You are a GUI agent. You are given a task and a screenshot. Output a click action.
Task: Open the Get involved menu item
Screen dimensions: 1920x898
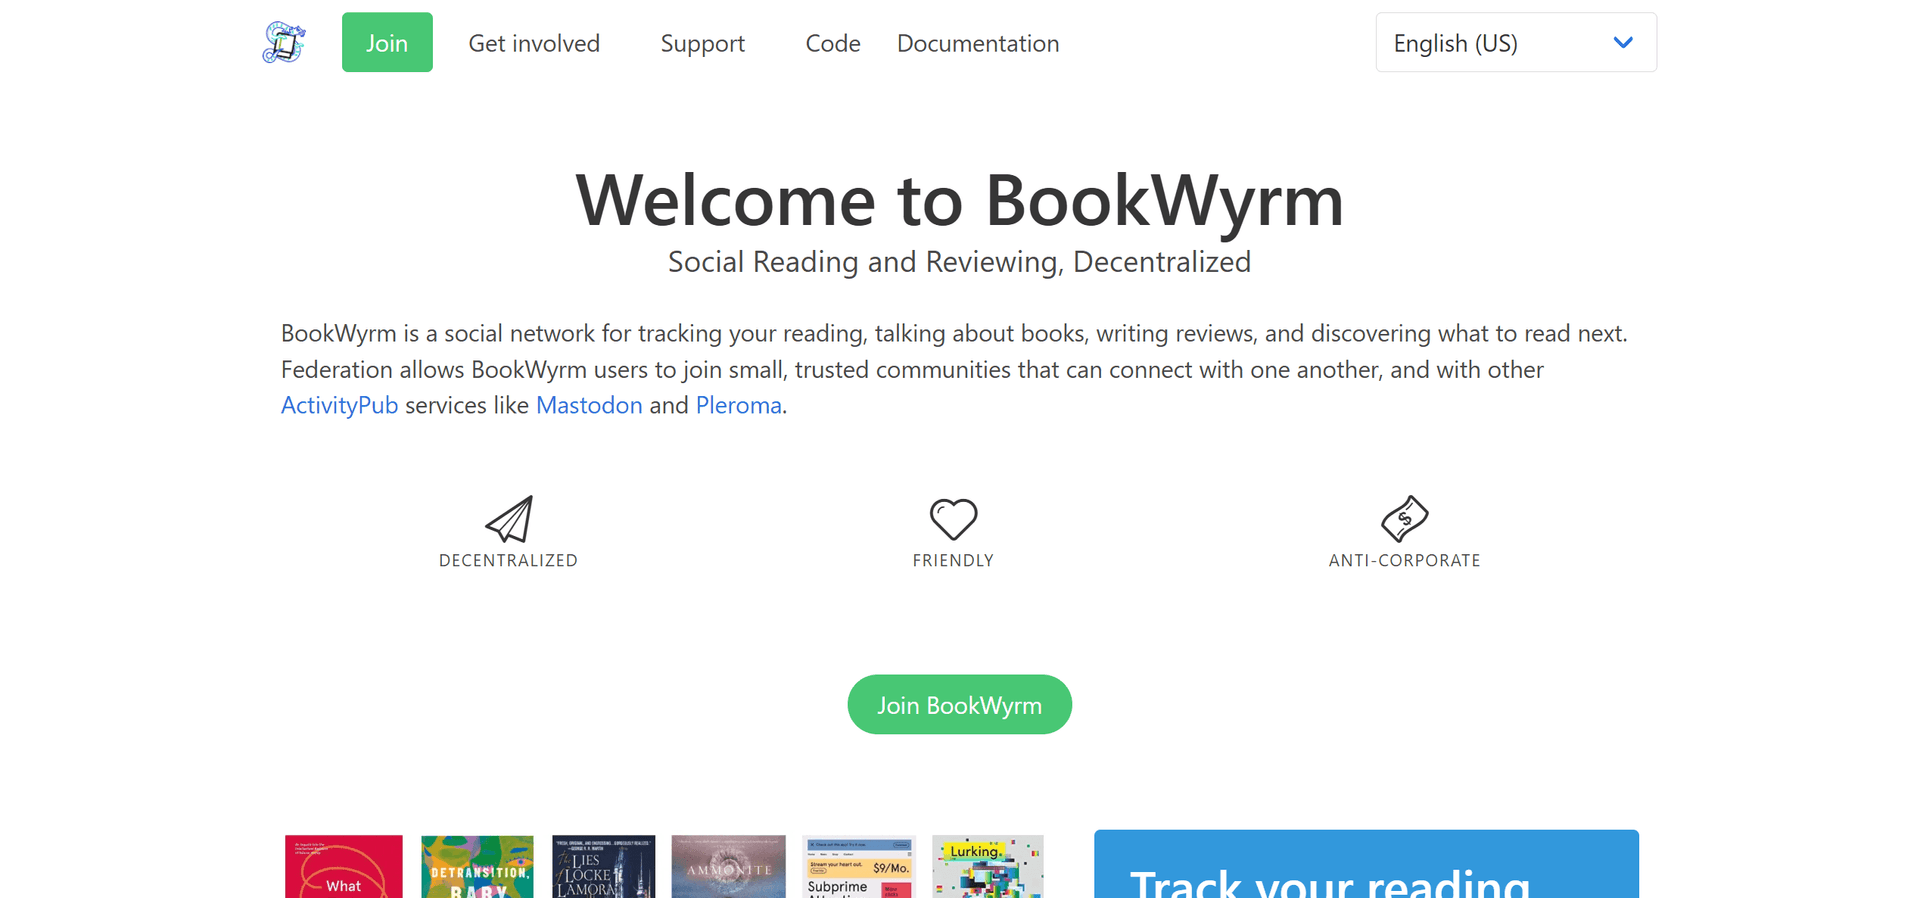tap(534, 43)
